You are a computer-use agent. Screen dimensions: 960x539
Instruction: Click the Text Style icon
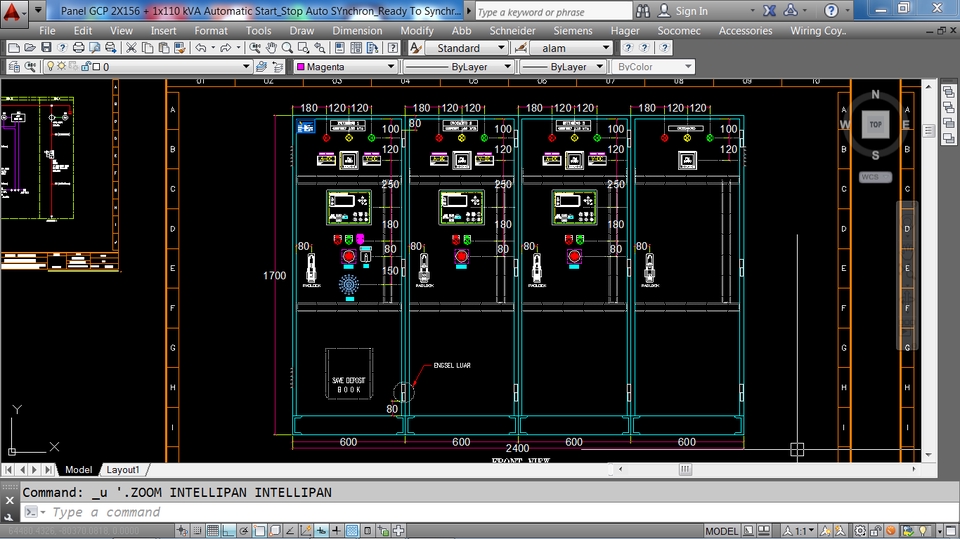click(415, 48)
